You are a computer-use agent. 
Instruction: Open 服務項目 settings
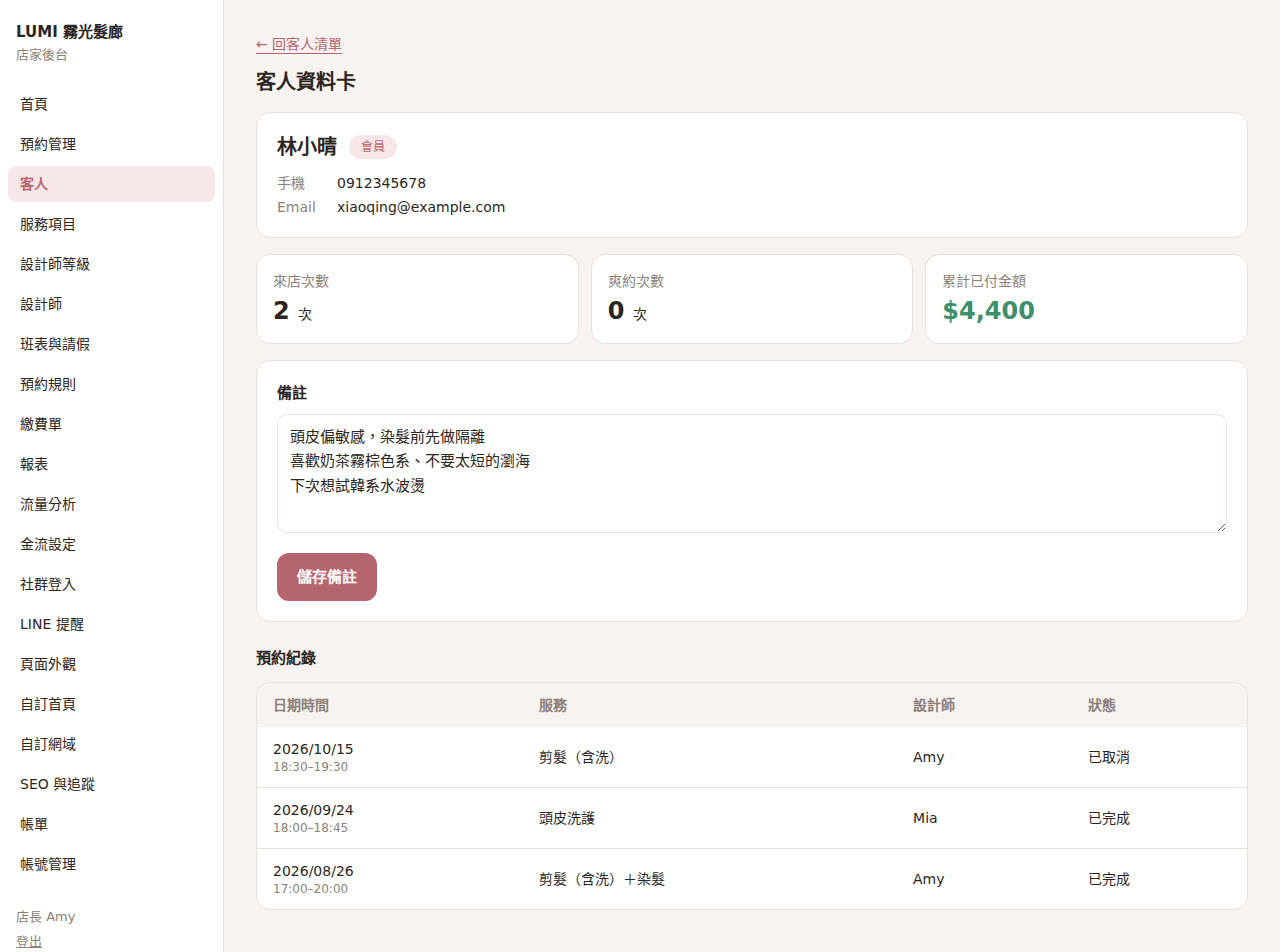[111, 224]
